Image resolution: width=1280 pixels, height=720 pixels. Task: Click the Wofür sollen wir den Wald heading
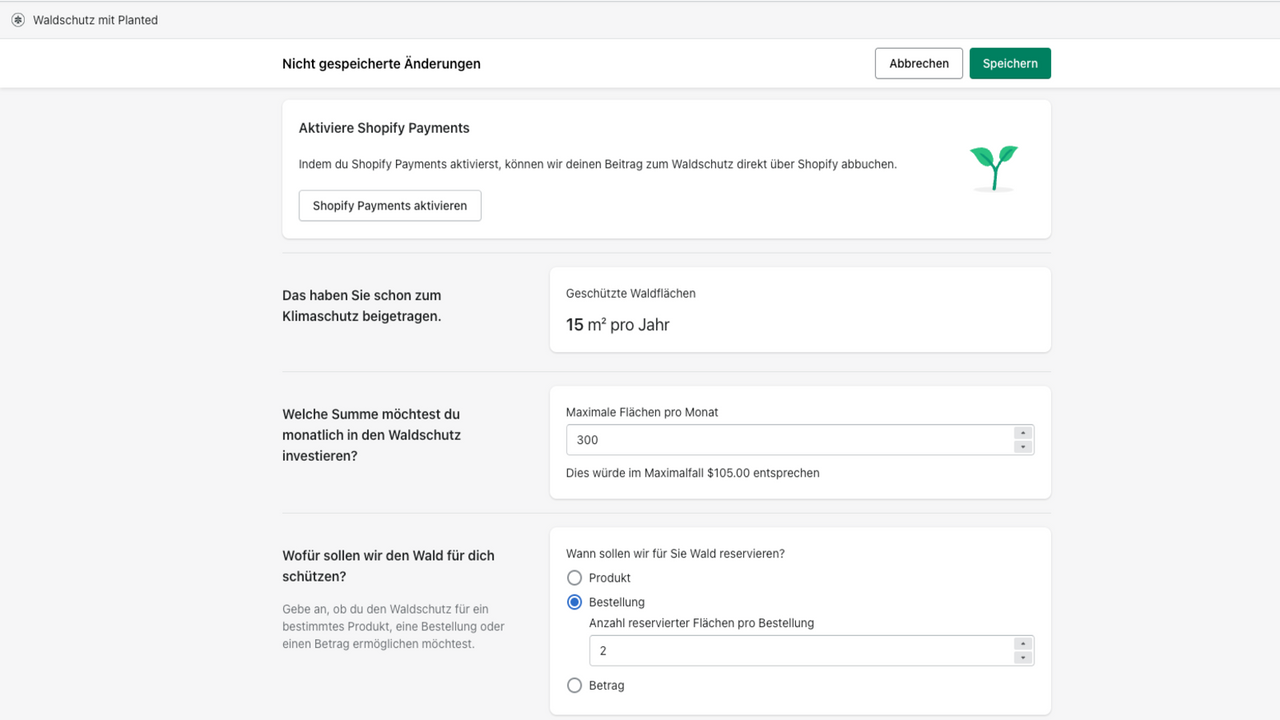pos(388,566)
